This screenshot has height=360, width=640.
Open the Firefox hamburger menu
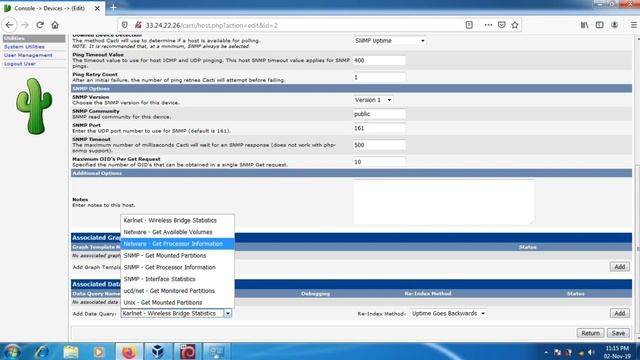633,25
